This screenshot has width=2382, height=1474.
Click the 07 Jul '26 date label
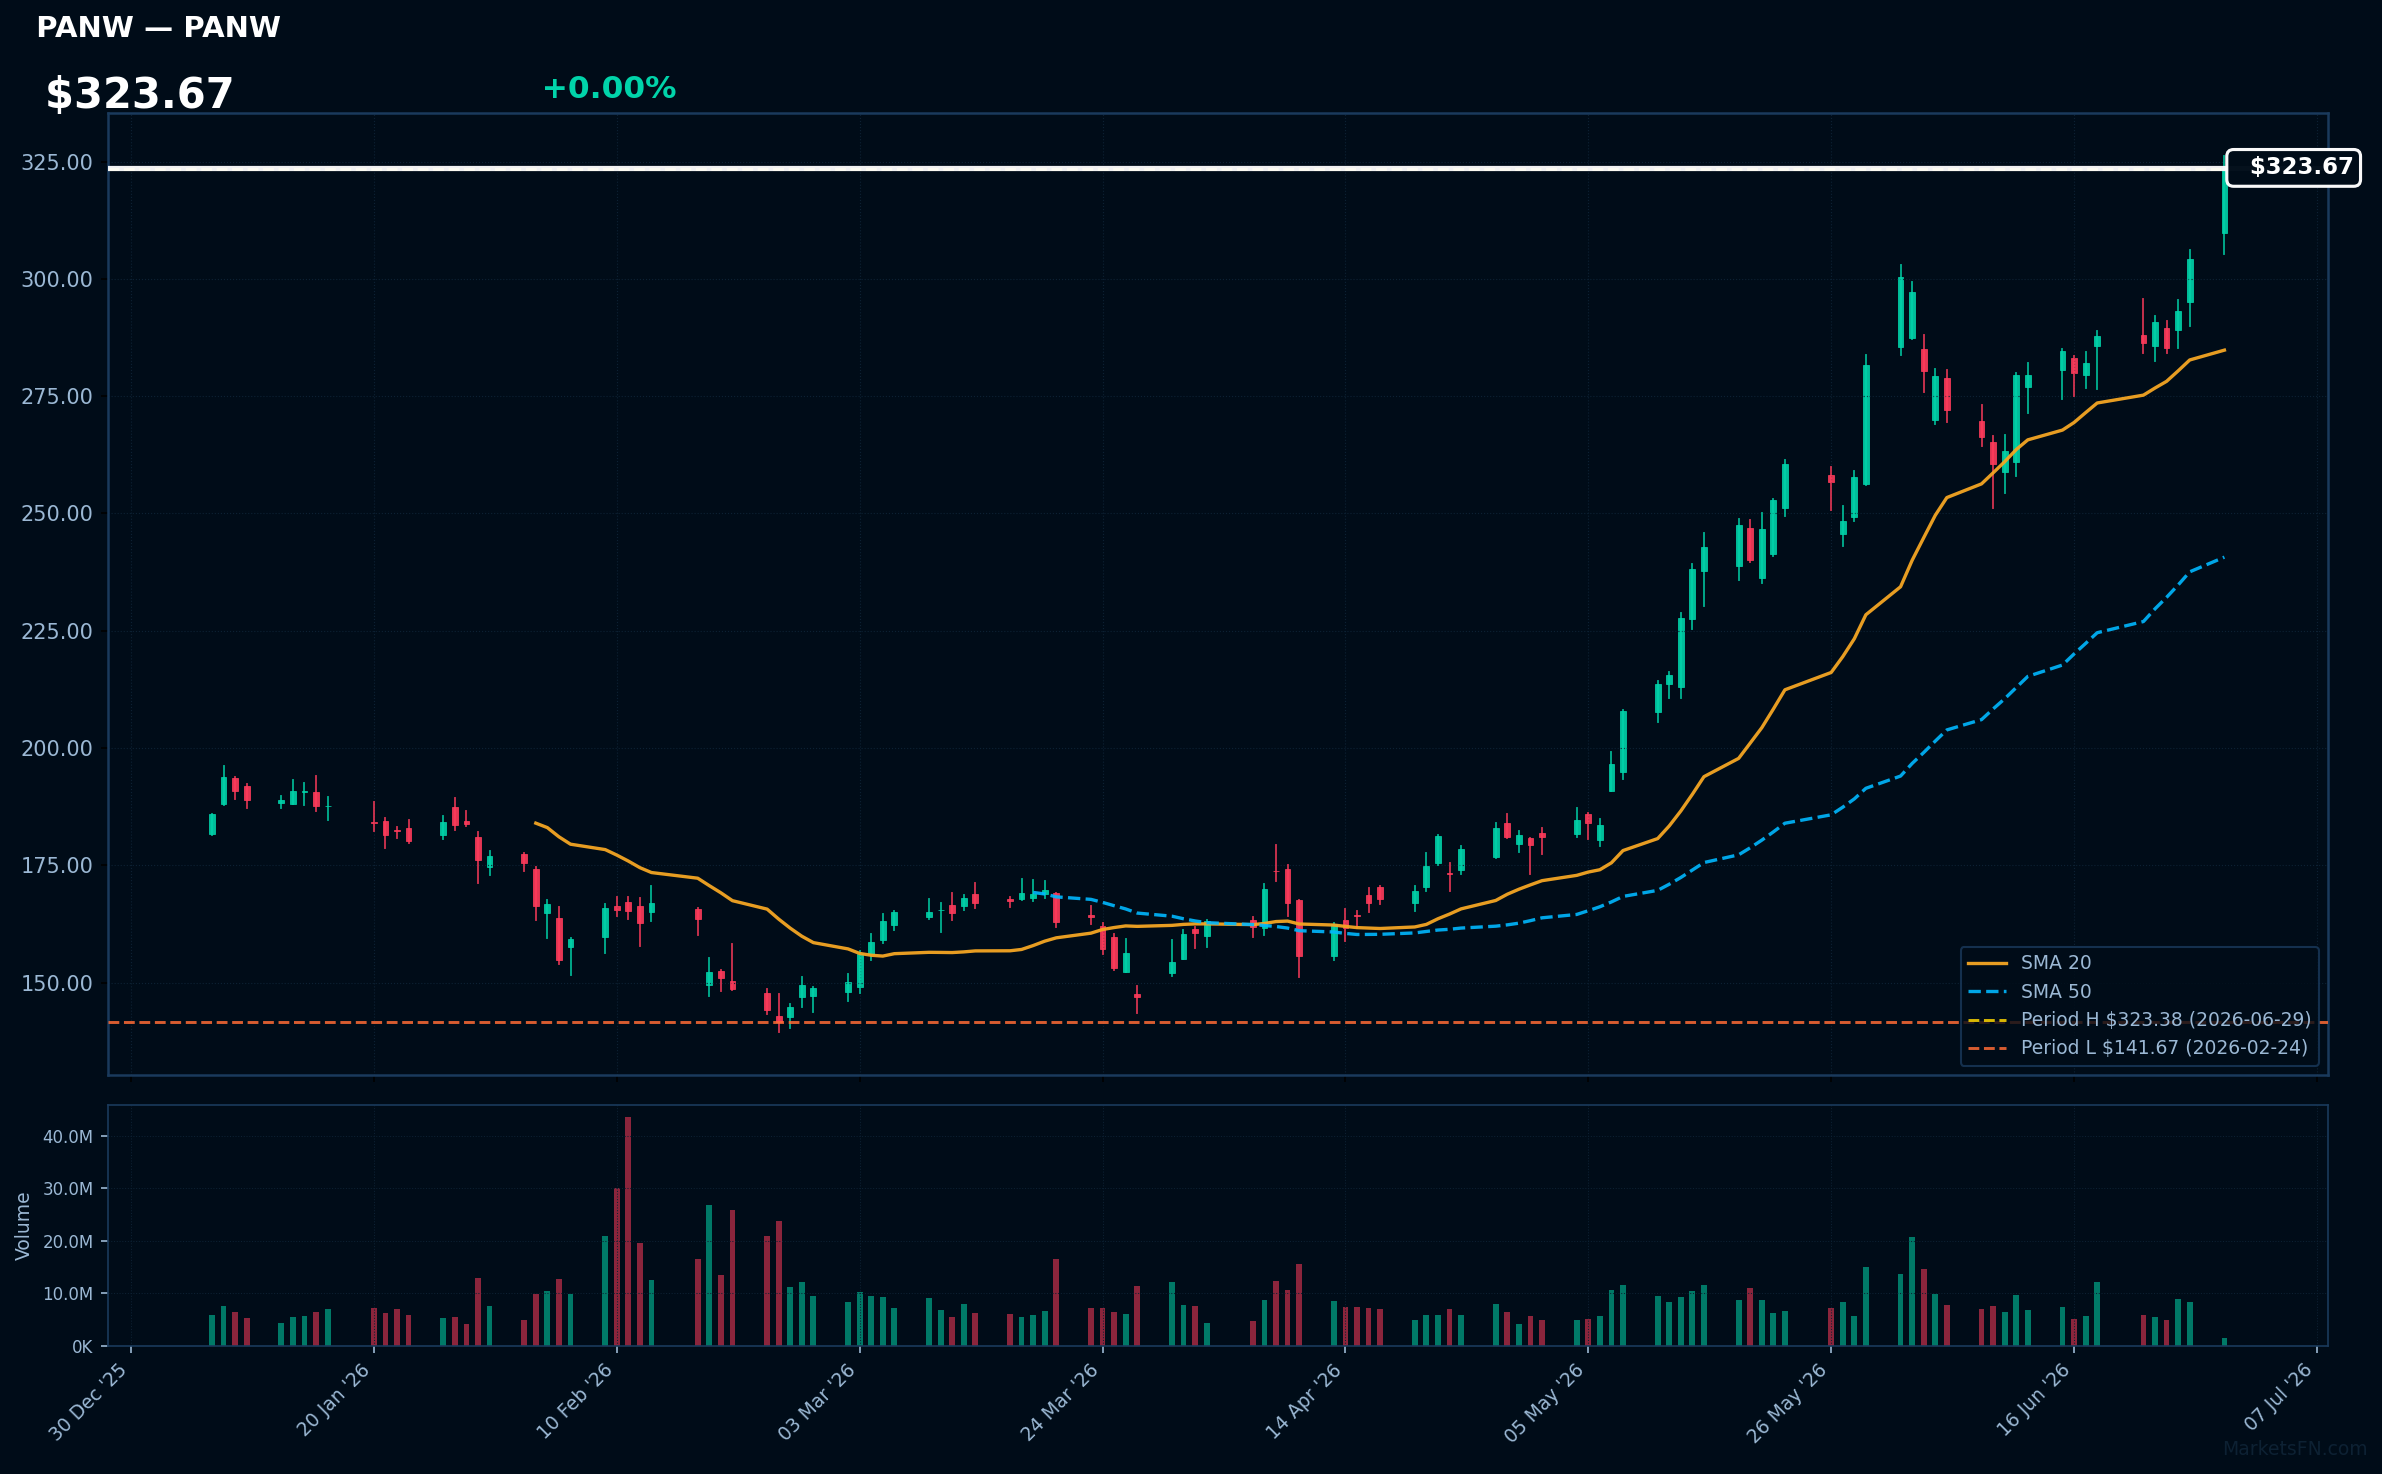pyautogui.click(x=2279, y=1397)
